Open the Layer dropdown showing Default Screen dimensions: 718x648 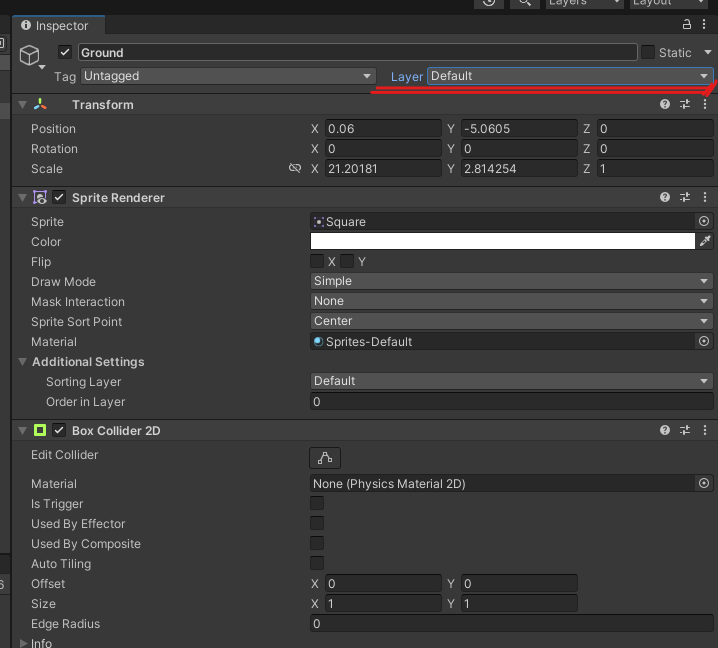coord(570,76)
